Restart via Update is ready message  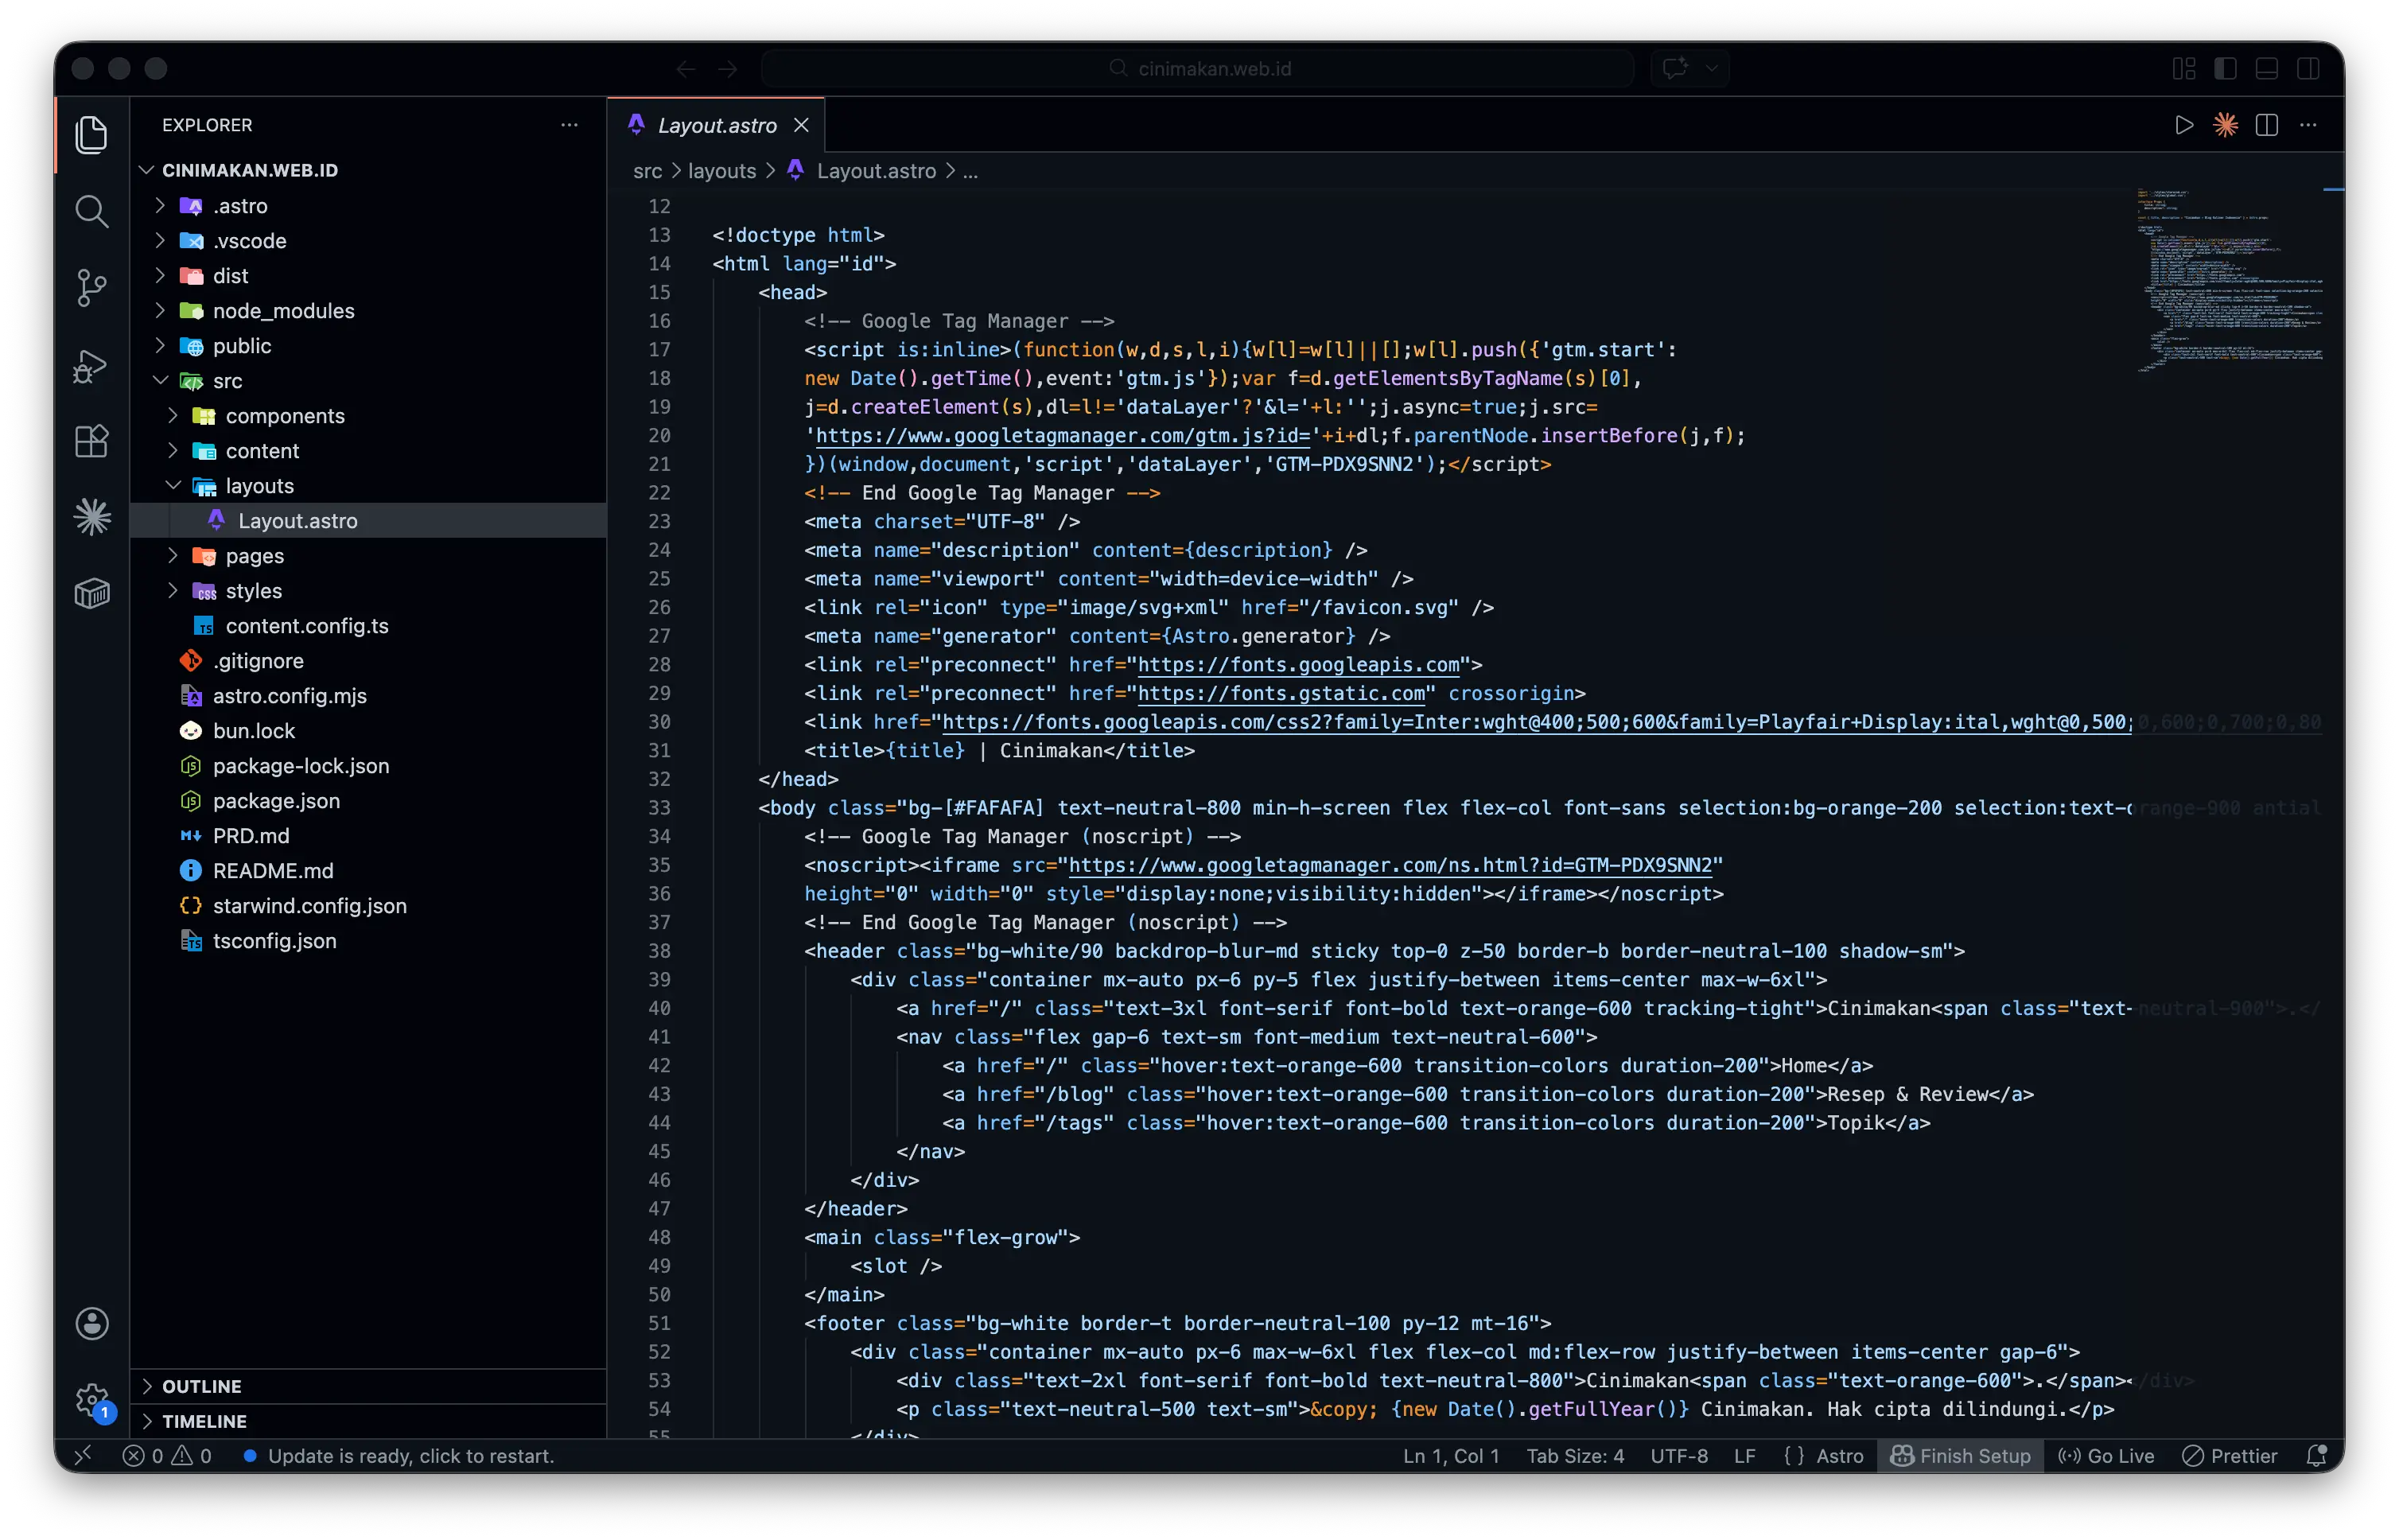coord(399,1455)
